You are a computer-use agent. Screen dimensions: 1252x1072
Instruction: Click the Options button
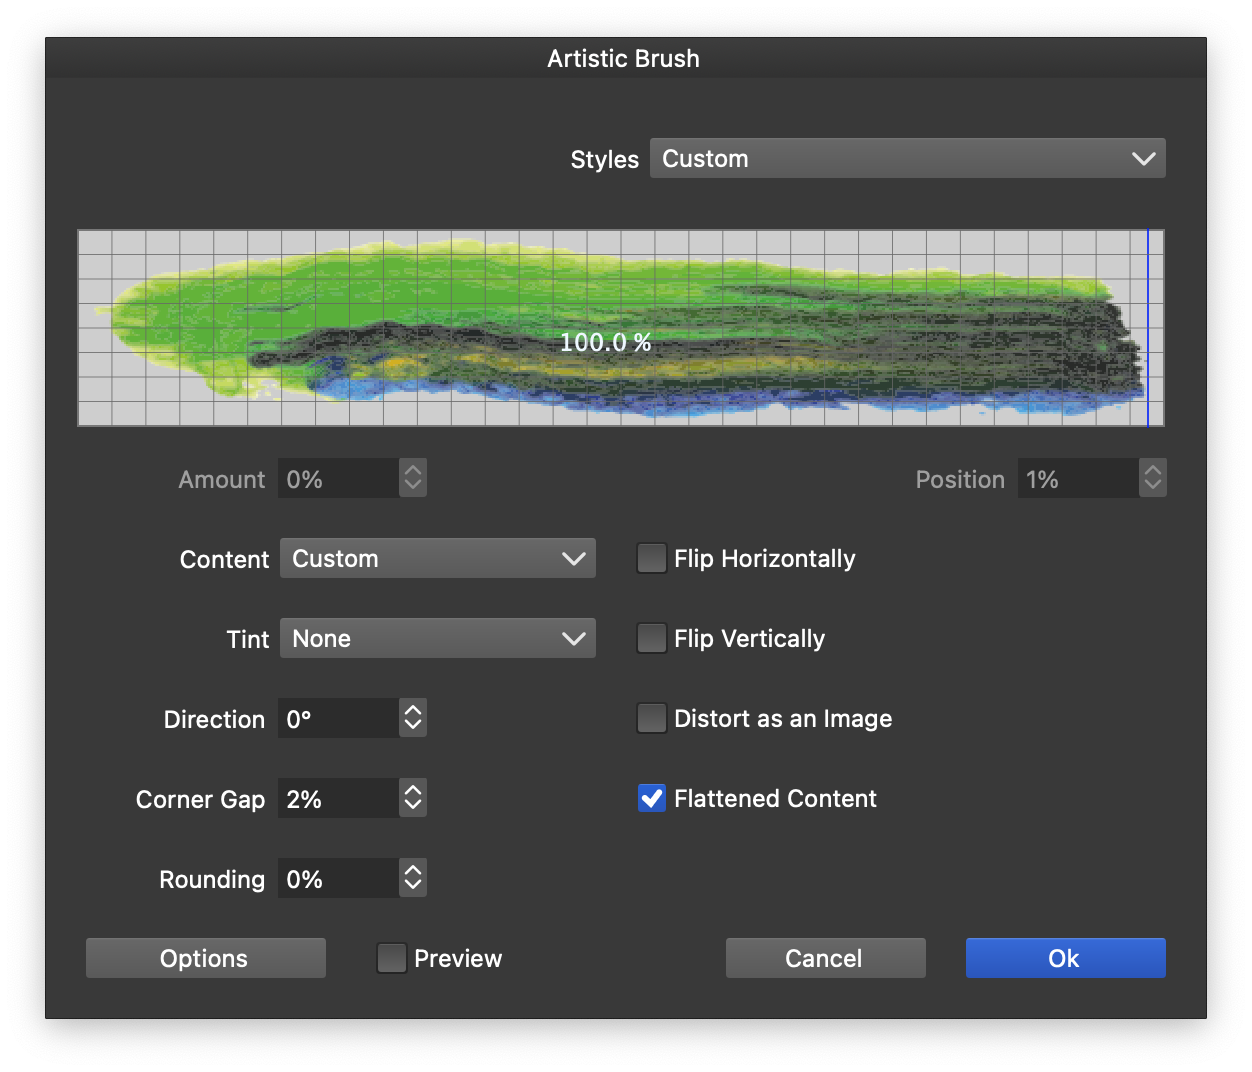(x=206, y=959)
